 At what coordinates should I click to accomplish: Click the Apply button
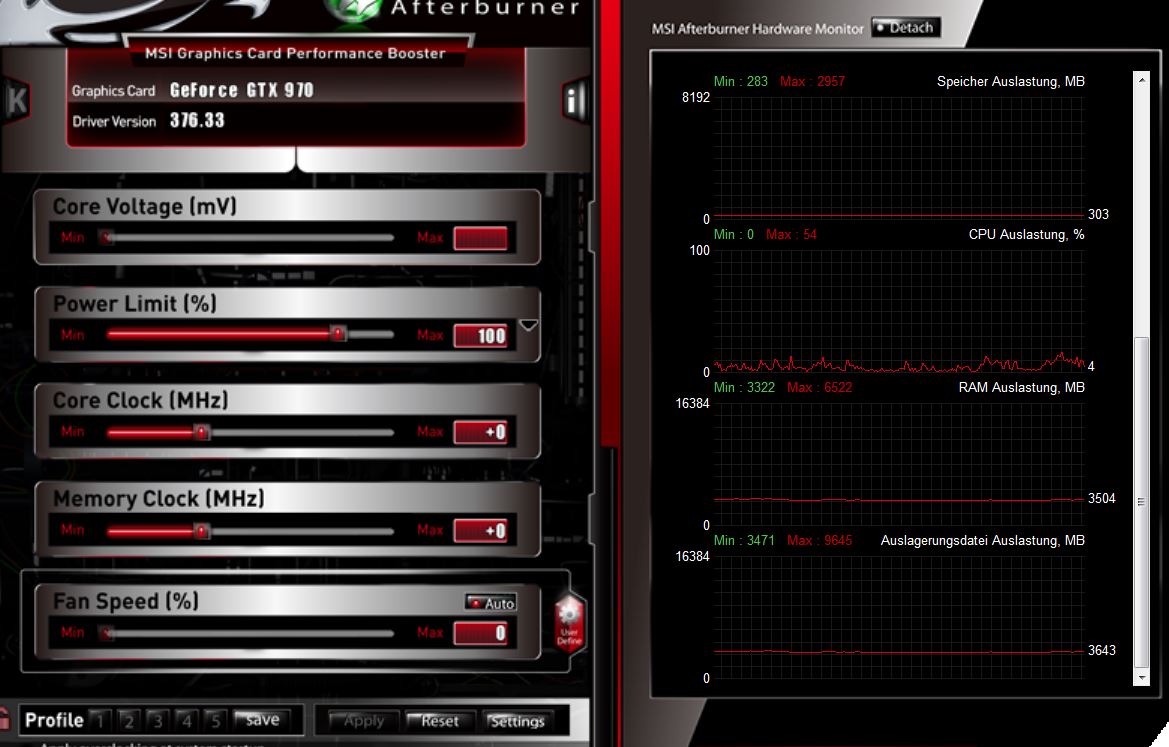[362, 721]
